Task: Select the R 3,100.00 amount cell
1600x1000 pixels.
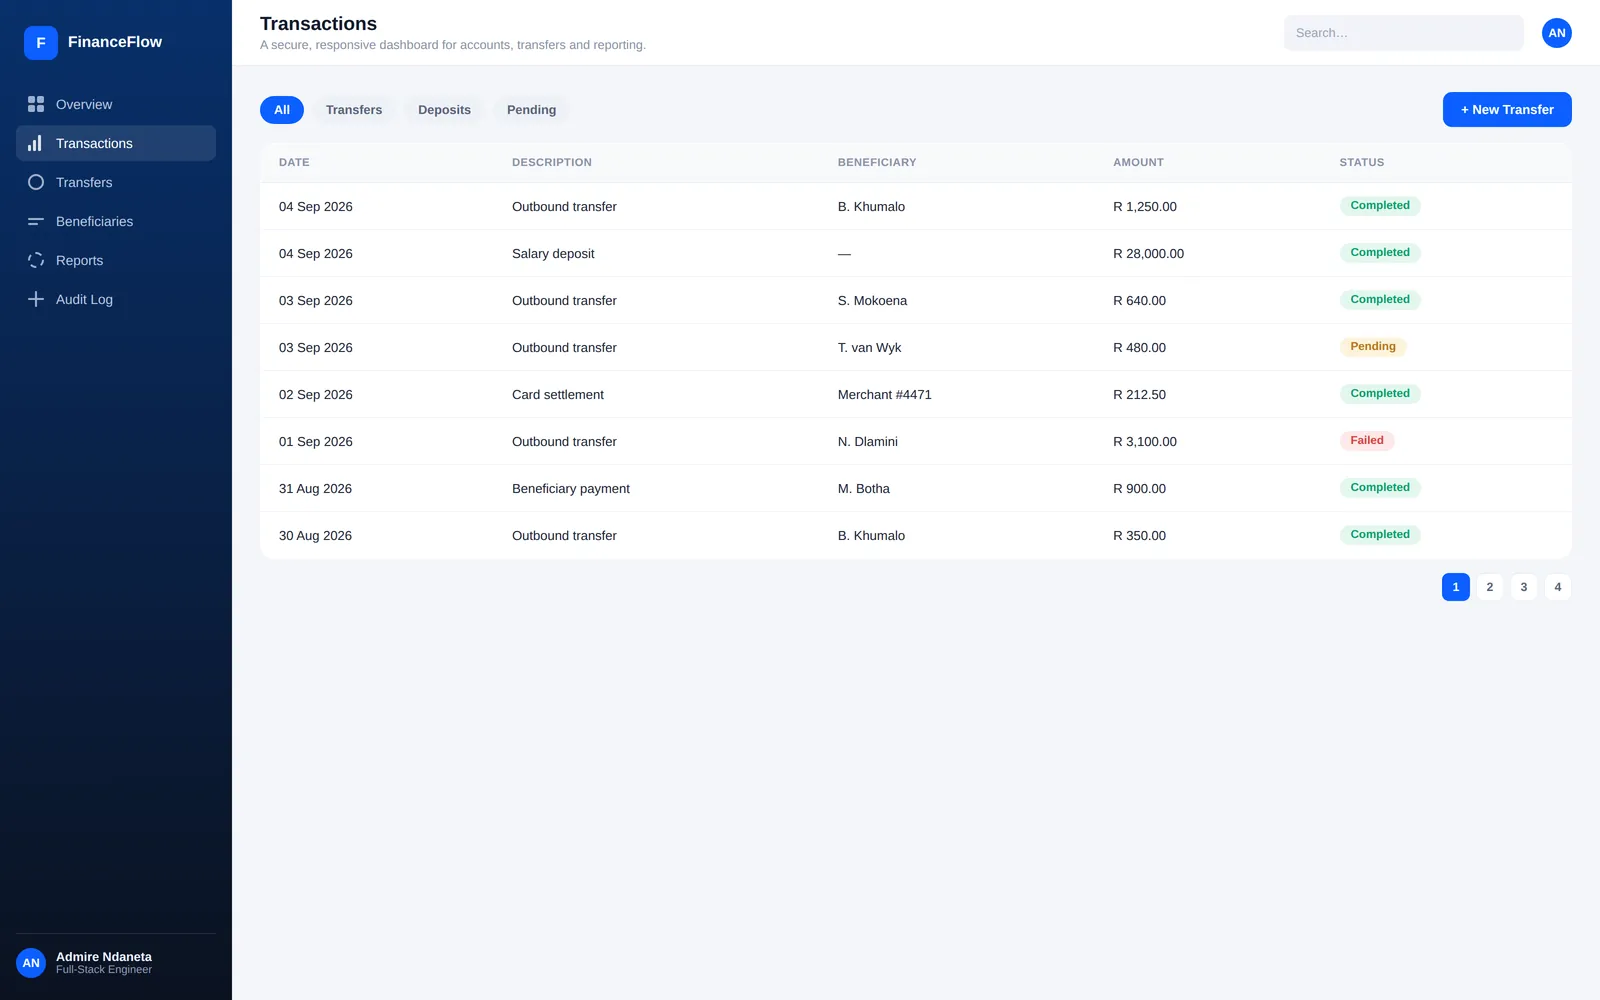Action: click(1145, 442)
